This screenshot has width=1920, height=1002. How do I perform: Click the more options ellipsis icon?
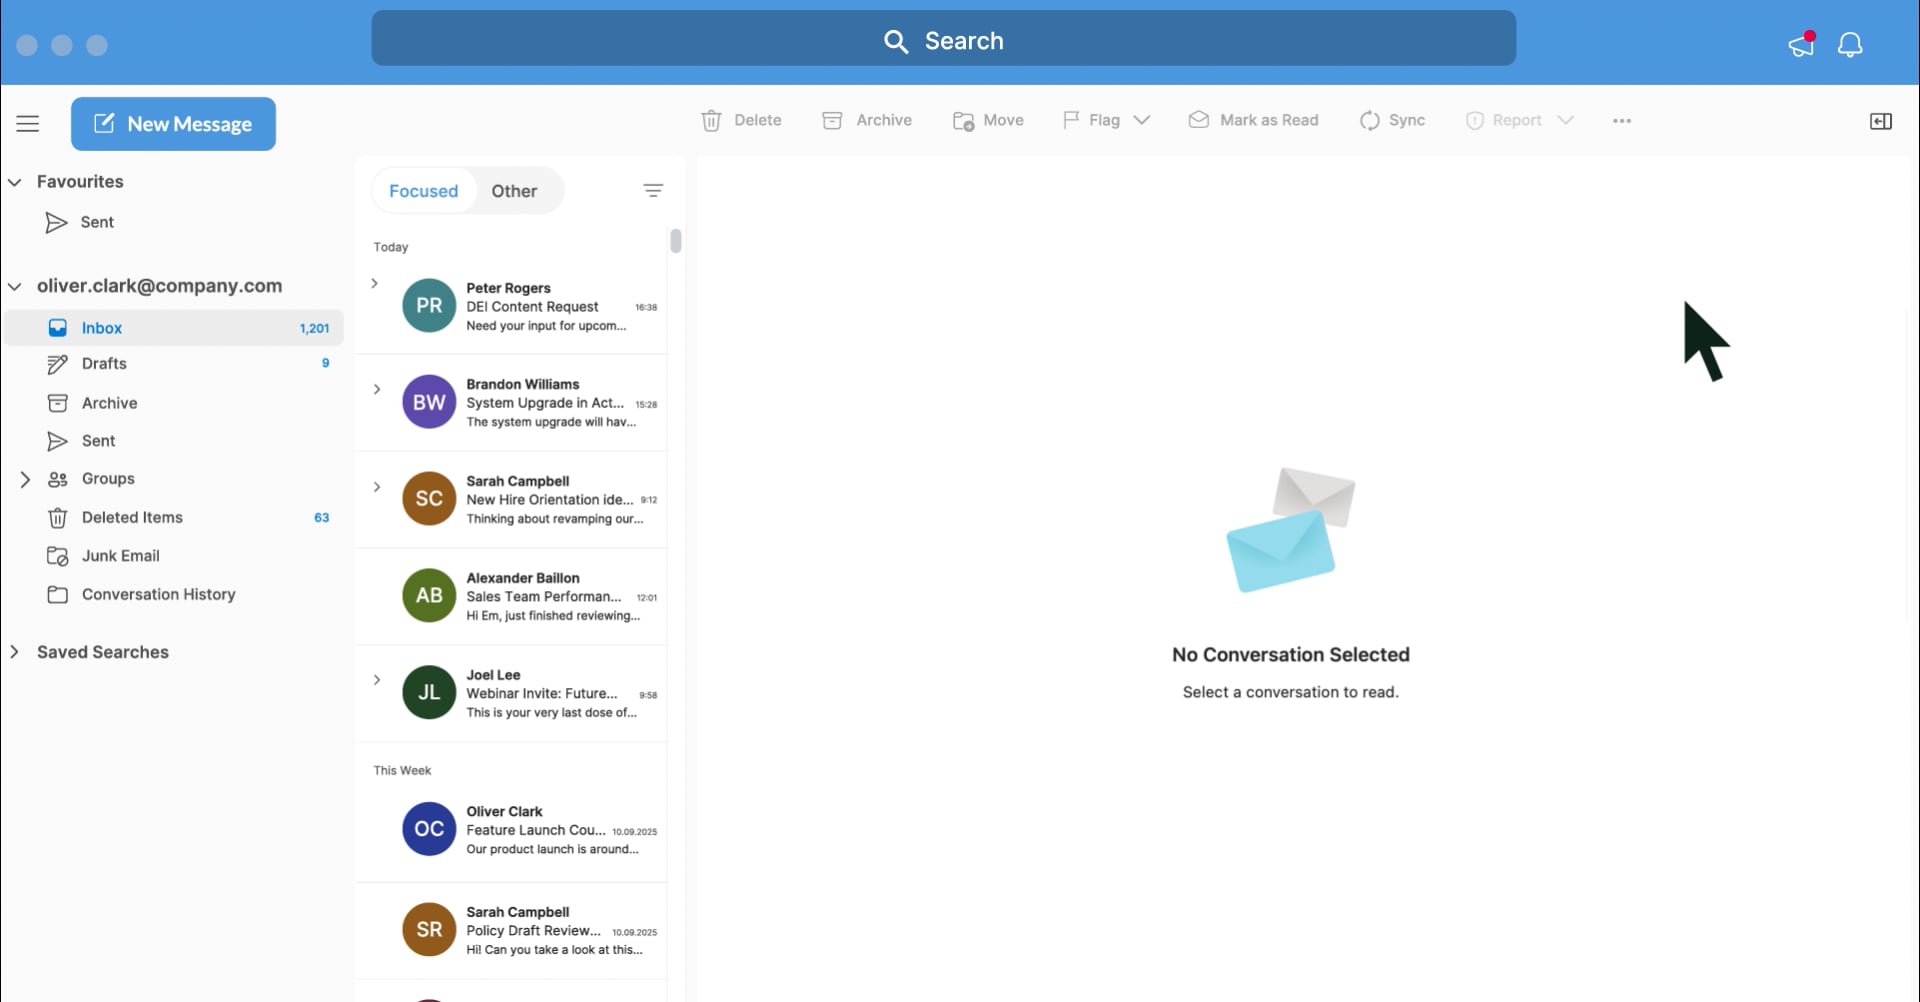1621,121
